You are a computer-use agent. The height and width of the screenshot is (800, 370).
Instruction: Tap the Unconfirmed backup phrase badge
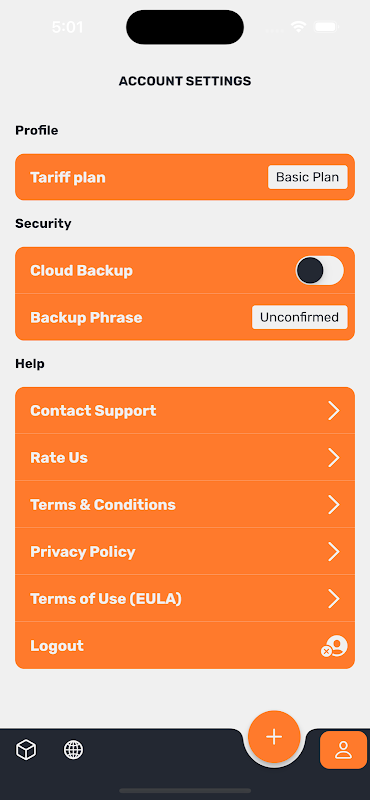tap(300, 317)
